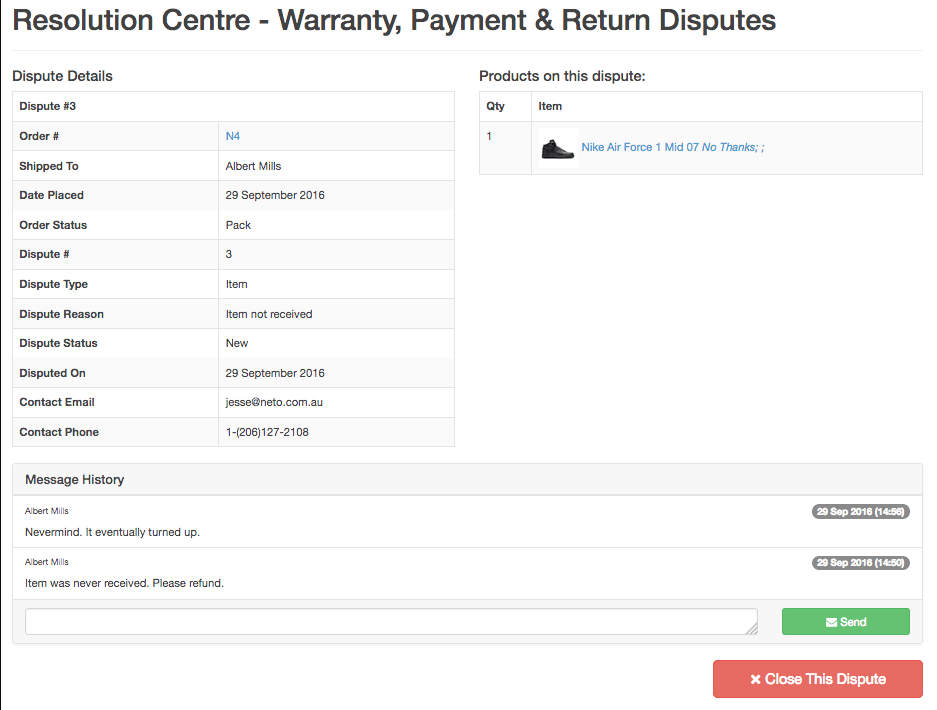The height and width of the screenshot is (710, 937).
Task: Click the 'Dispute Details' heading
Action: click(x=62, y=76)
